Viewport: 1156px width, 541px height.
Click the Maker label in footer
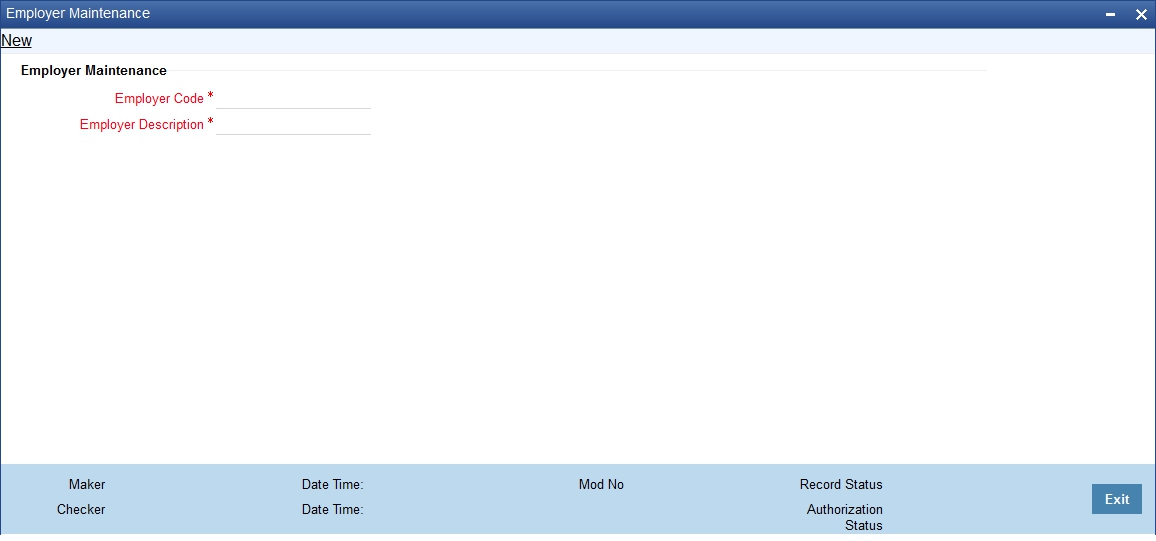click(87, 485)
